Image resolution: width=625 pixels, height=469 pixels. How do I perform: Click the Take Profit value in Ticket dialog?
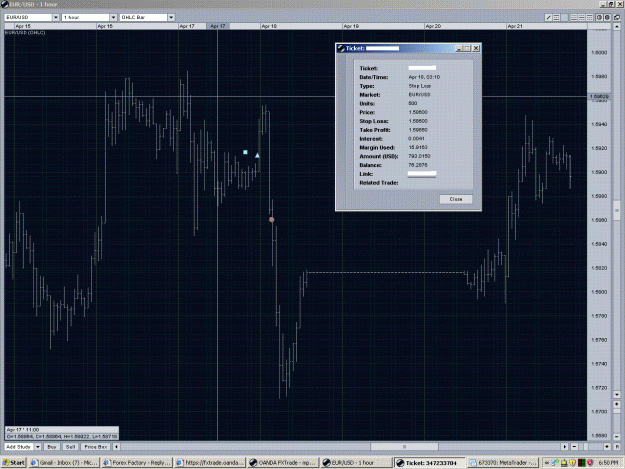click(x=418, y=130)
